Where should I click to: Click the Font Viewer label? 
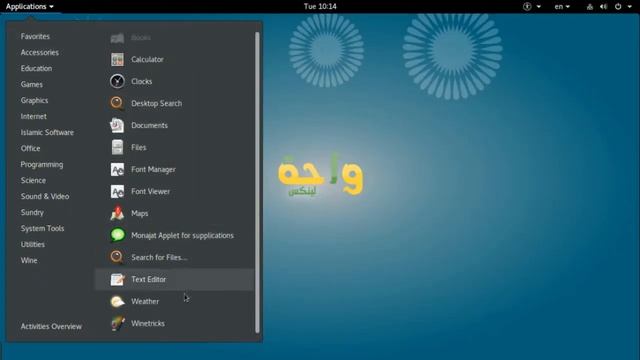151,191
